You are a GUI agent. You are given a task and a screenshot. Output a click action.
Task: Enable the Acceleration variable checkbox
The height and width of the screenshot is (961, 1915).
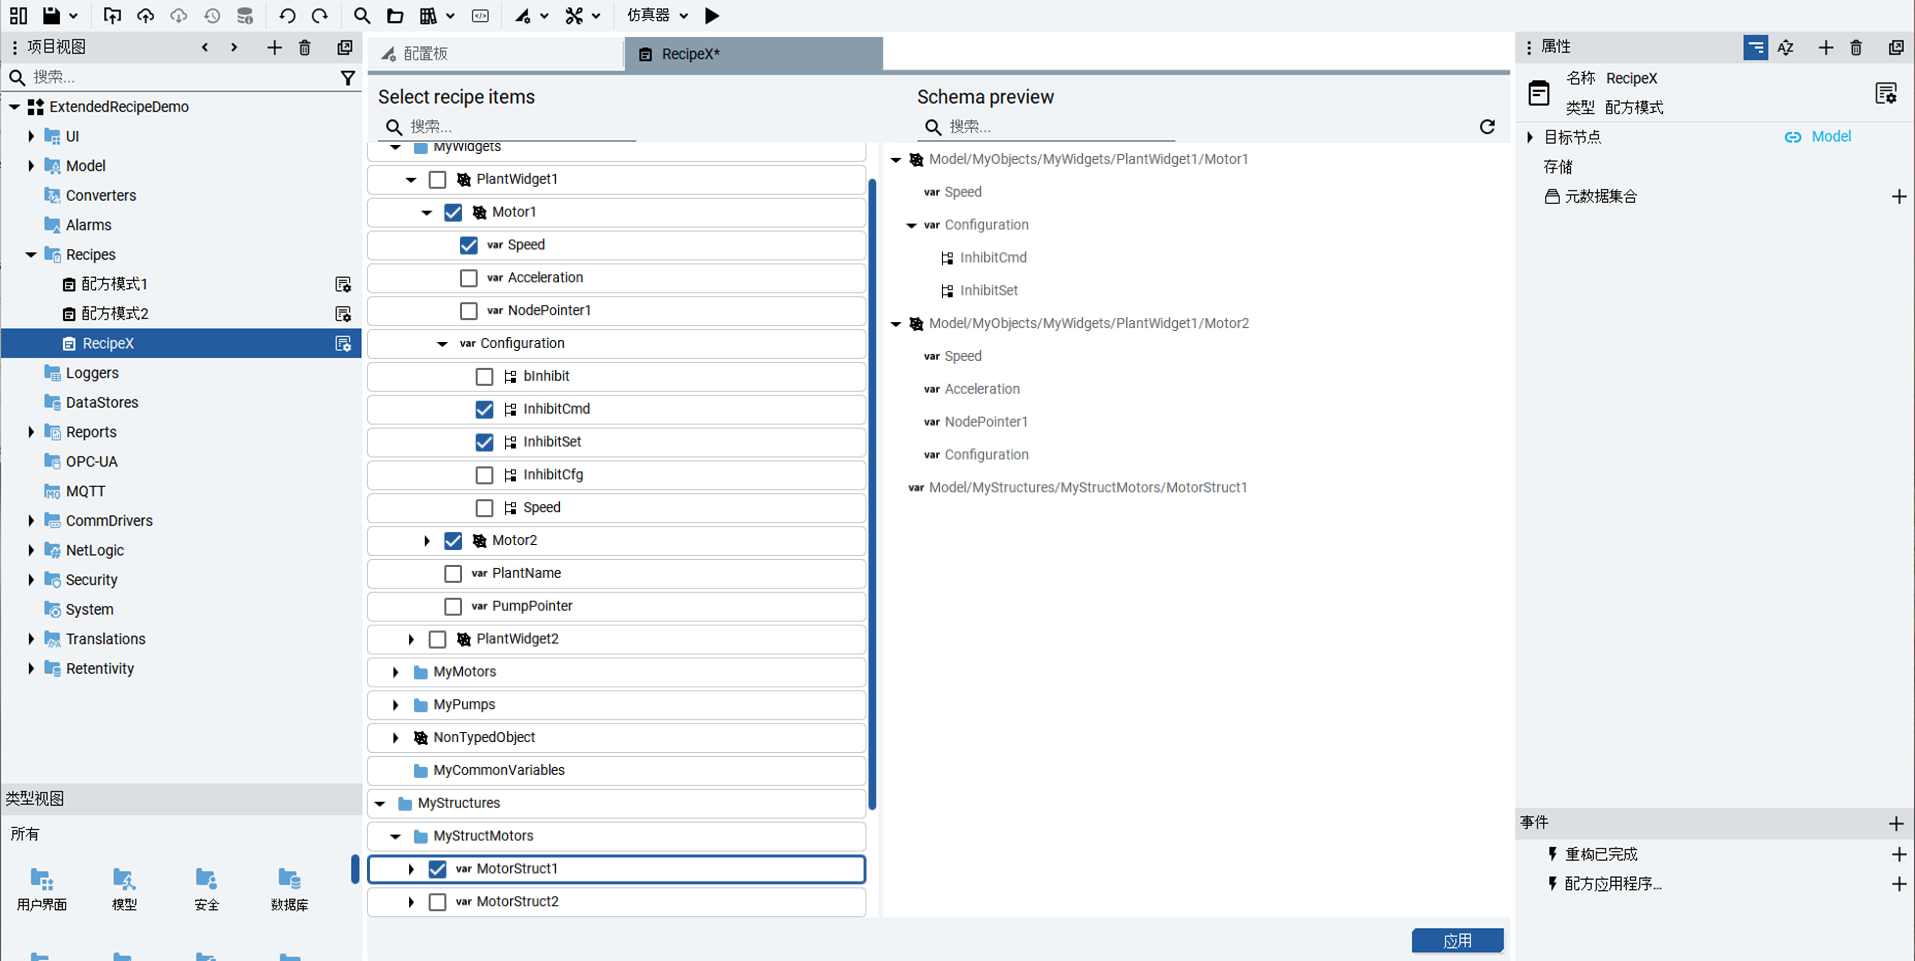click(468, 278)
